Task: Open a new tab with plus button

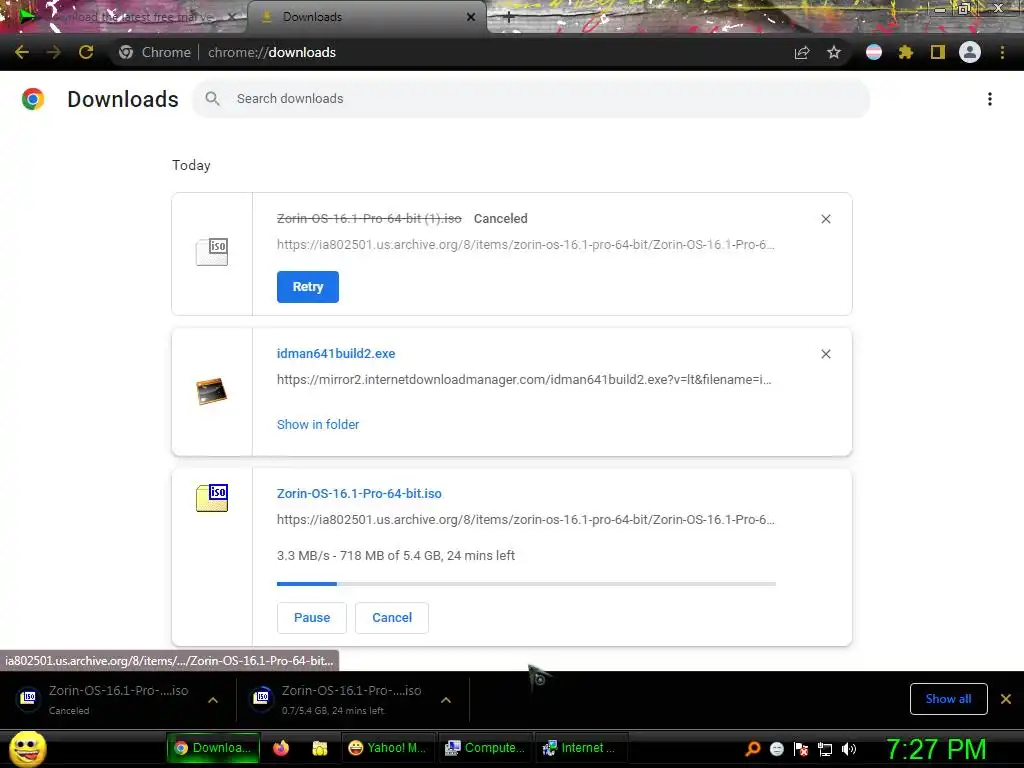Action: coord(509,18)
